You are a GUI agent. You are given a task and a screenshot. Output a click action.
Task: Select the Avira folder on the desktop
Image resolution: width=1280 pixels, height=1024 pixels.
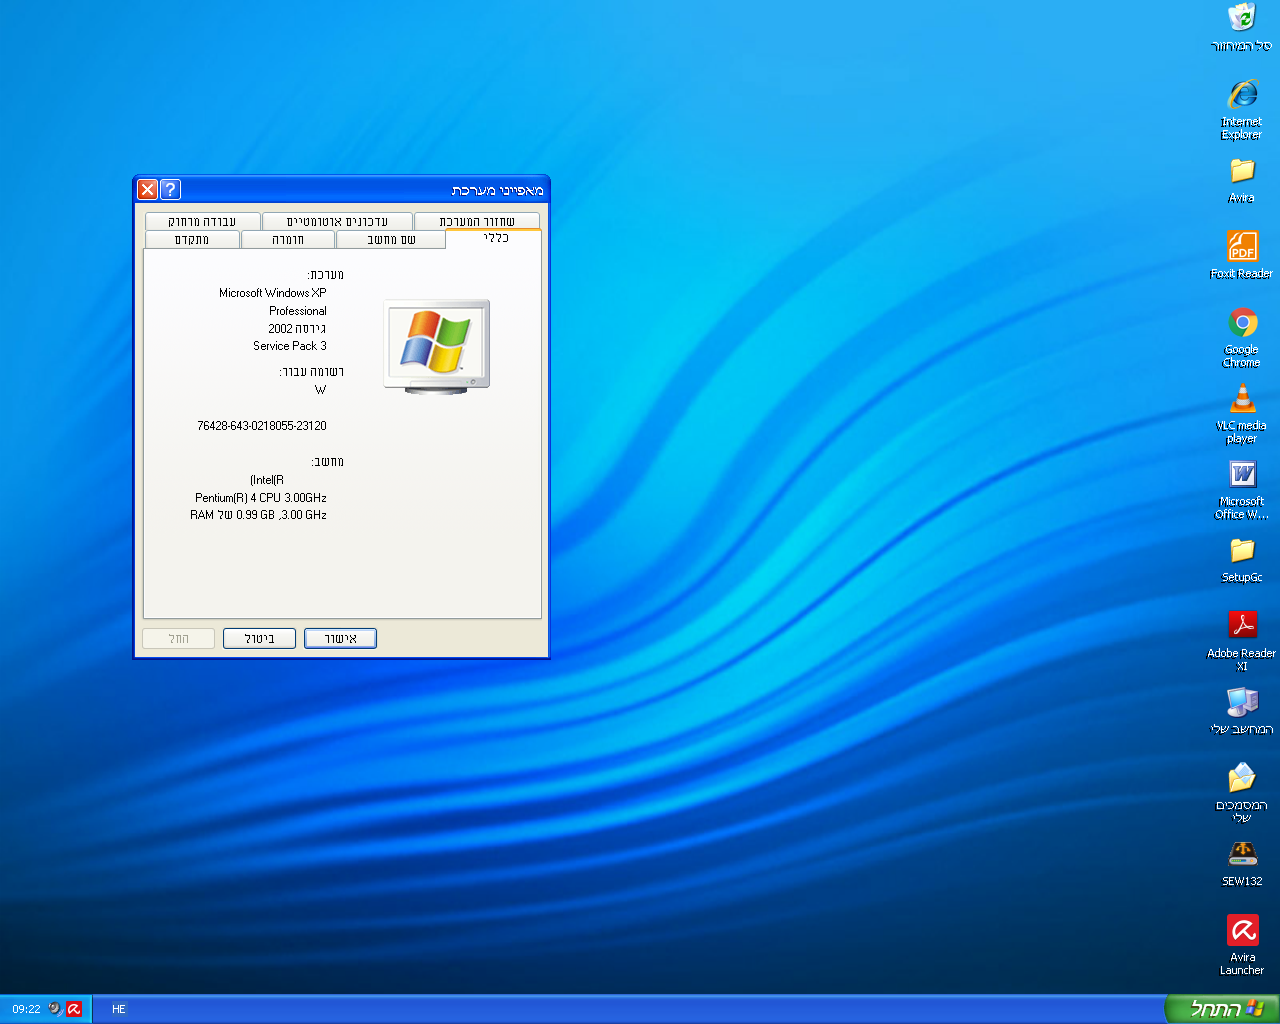[x=1241, y=180]
